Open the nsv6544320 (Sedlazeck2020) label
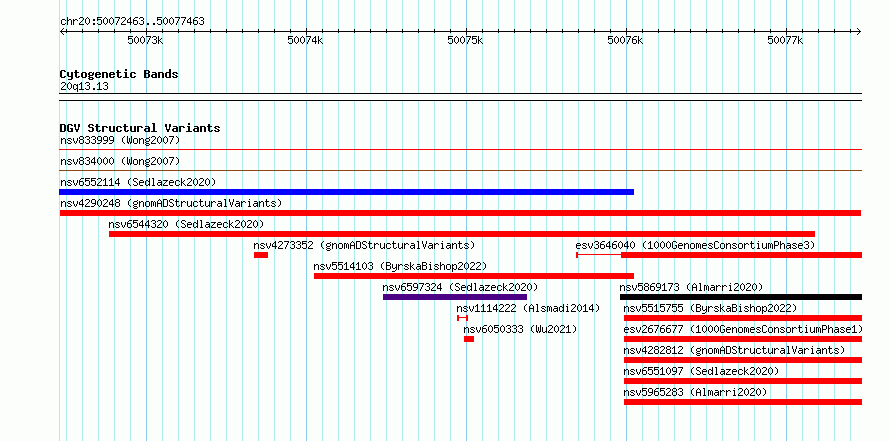 [x=186, y=224]
